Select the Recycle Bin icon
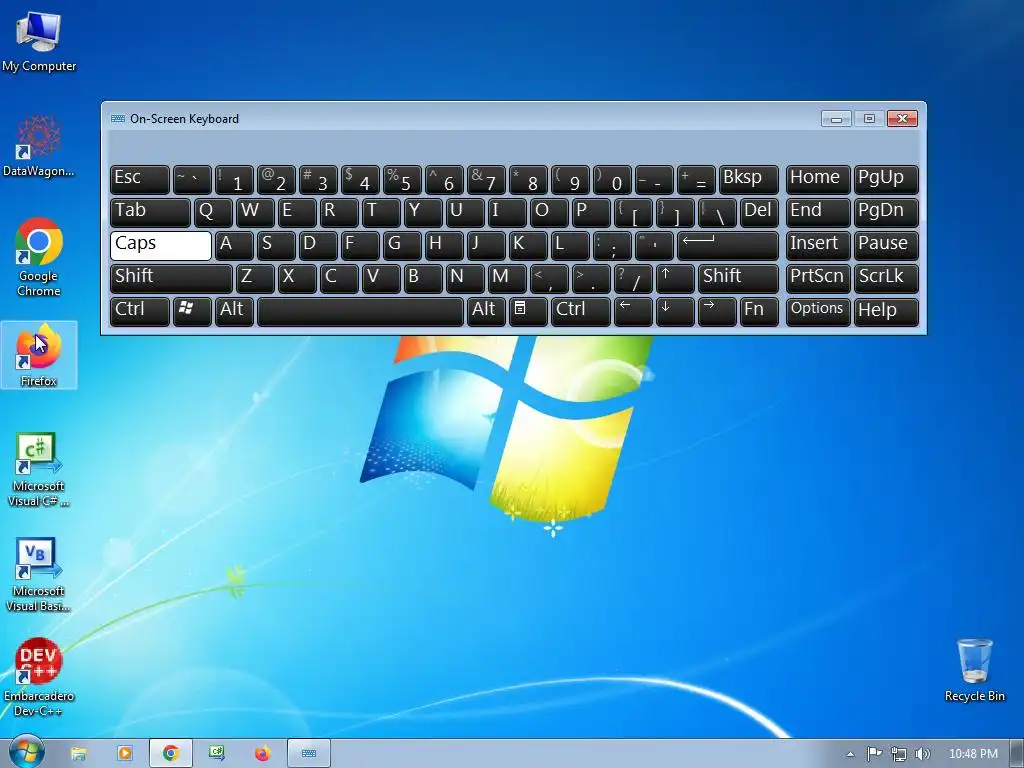1024x768 pixels. [x=974, y=671]
